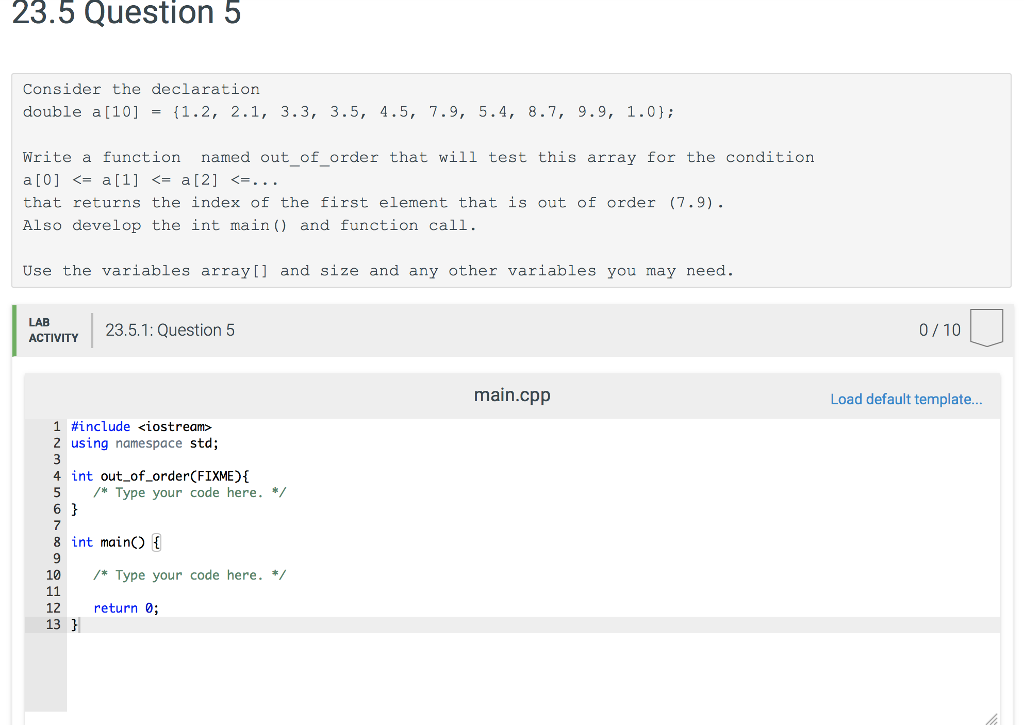Click the score badge icon beside 0 / 10
The image size is (1024, 725).
[986, 328]
